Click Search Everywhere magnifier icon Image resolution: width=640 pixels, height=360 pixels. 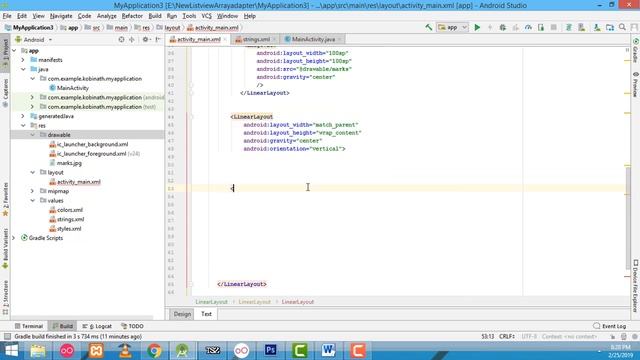(622, 27)
